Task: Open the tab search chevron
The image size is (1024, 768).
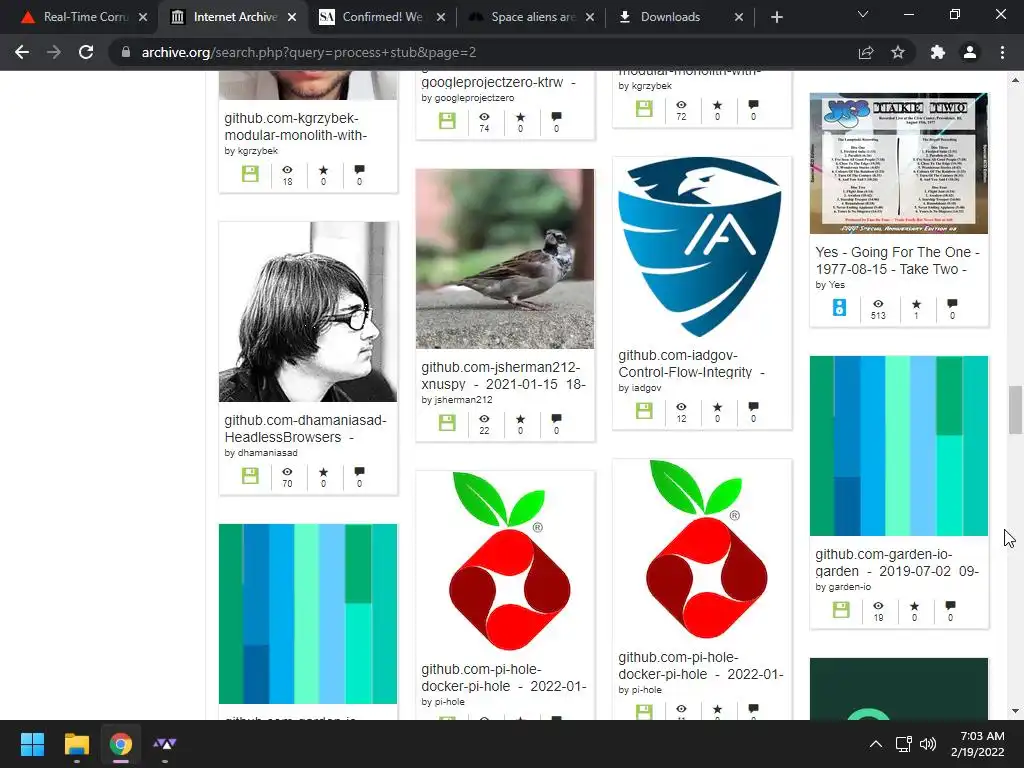Action: pyautogui.click(x=863, y=14)
